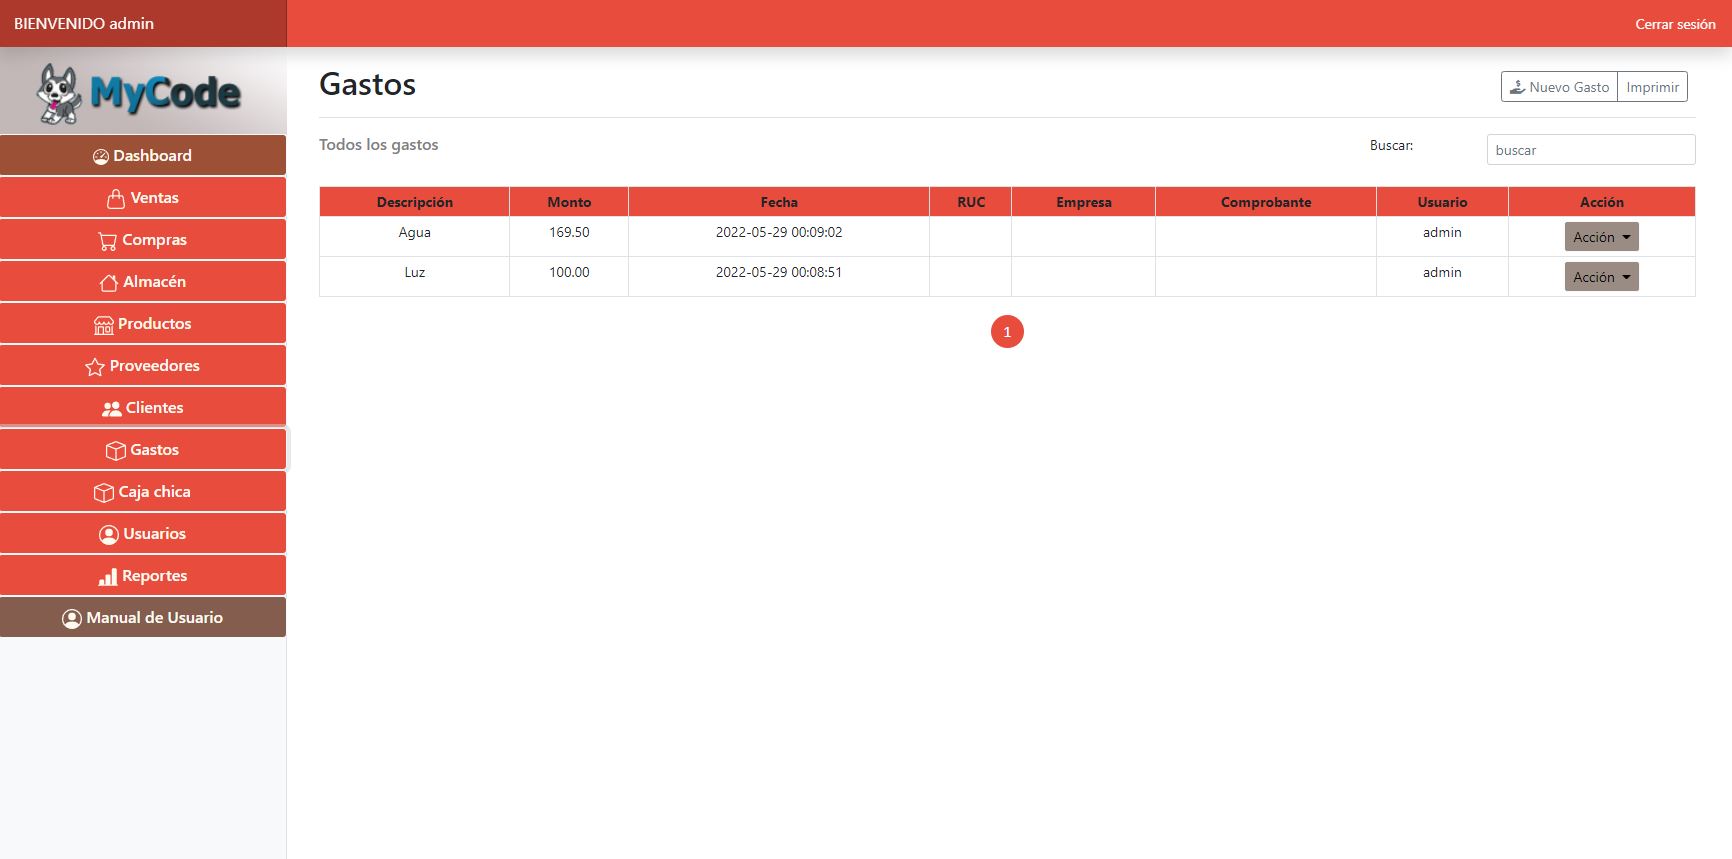
Task: Open the Manual de Usuario menu item
Action: [143, 618]
